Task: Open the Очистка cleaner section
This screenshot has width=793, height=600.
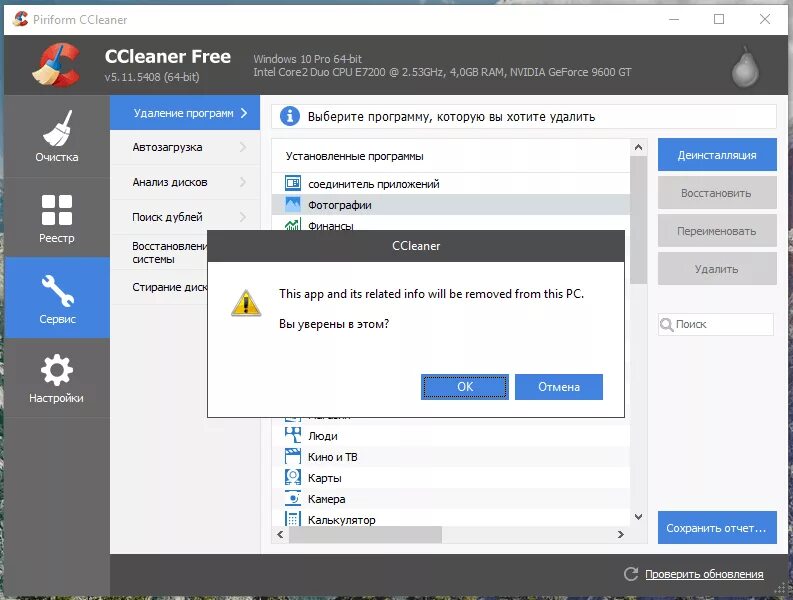Action: point(57,137)
